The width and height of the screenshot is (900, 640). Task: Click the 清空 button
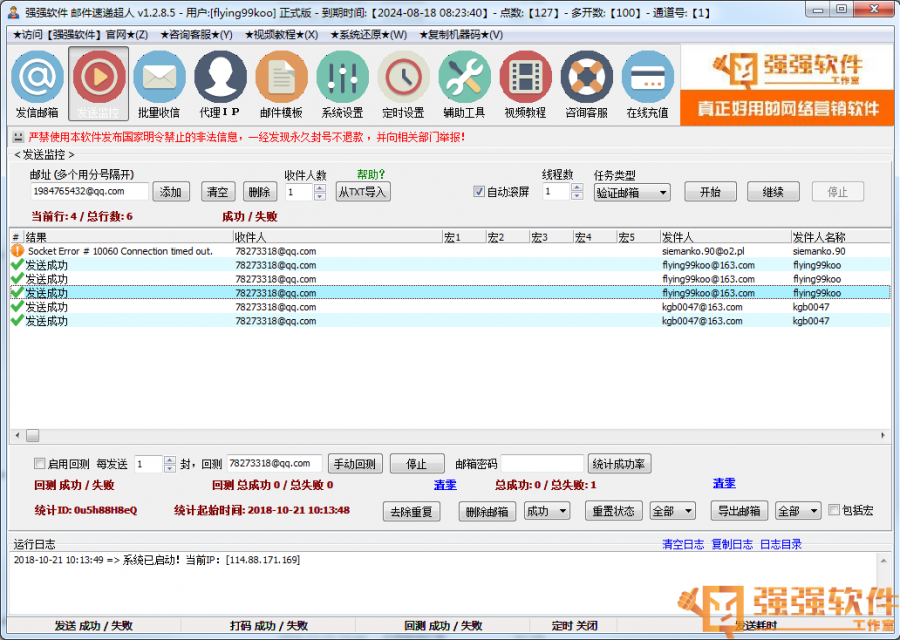point(218,192)
